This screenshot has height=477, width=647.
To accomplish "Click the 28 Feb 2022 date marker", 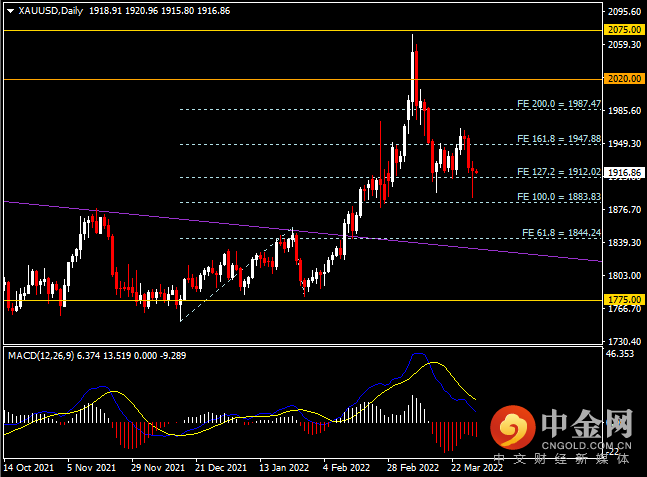I will coord(413,468).
